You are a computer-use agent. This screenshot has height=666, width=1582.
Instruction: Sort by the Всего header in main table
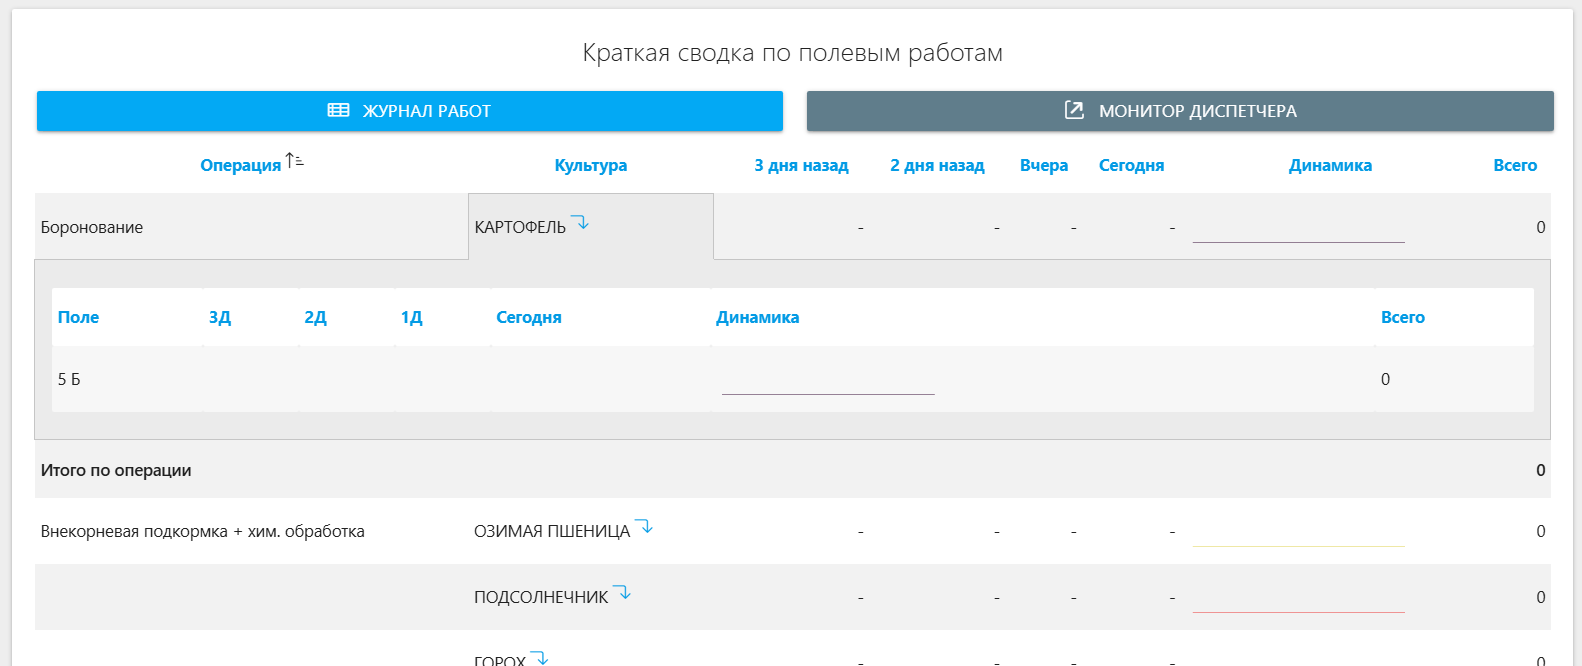[1514, 166]
